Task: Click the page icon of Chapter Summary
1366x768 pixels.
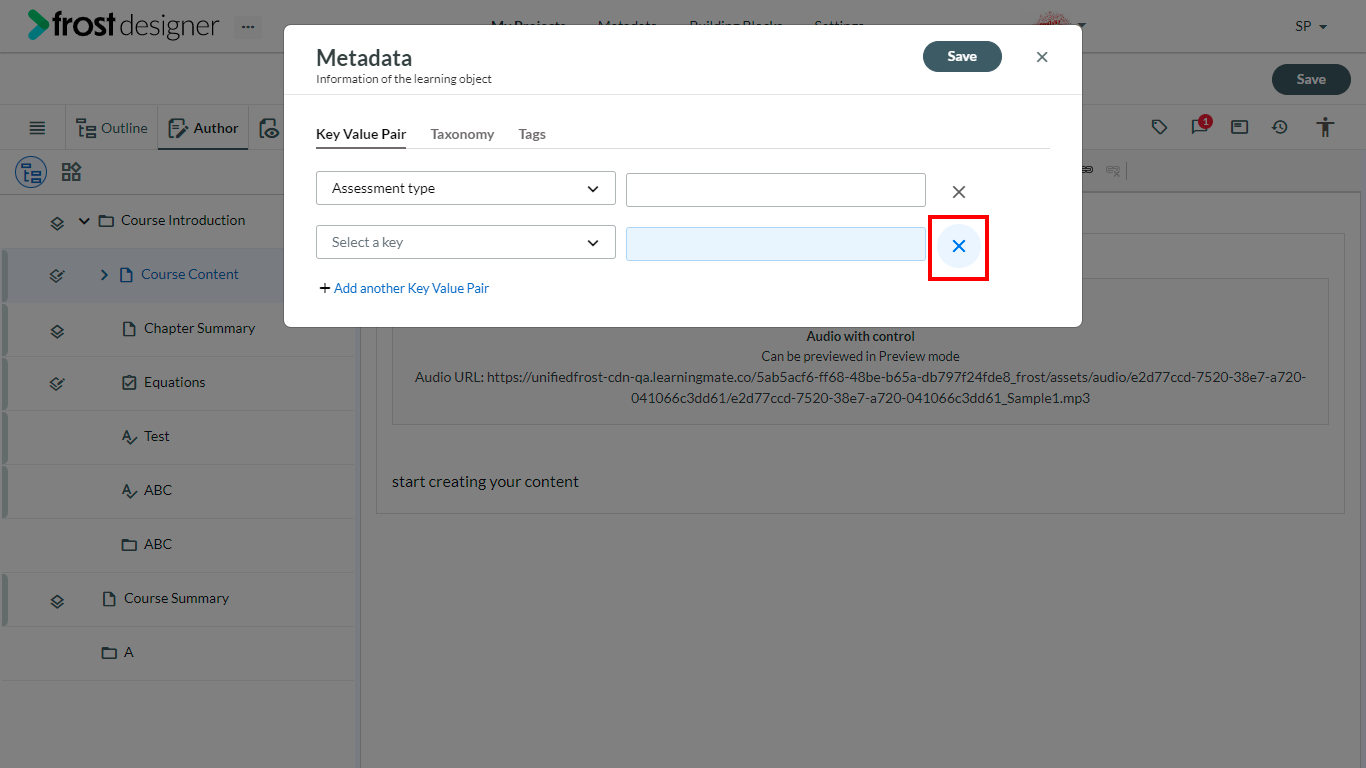Action: (x=129, y=328)
